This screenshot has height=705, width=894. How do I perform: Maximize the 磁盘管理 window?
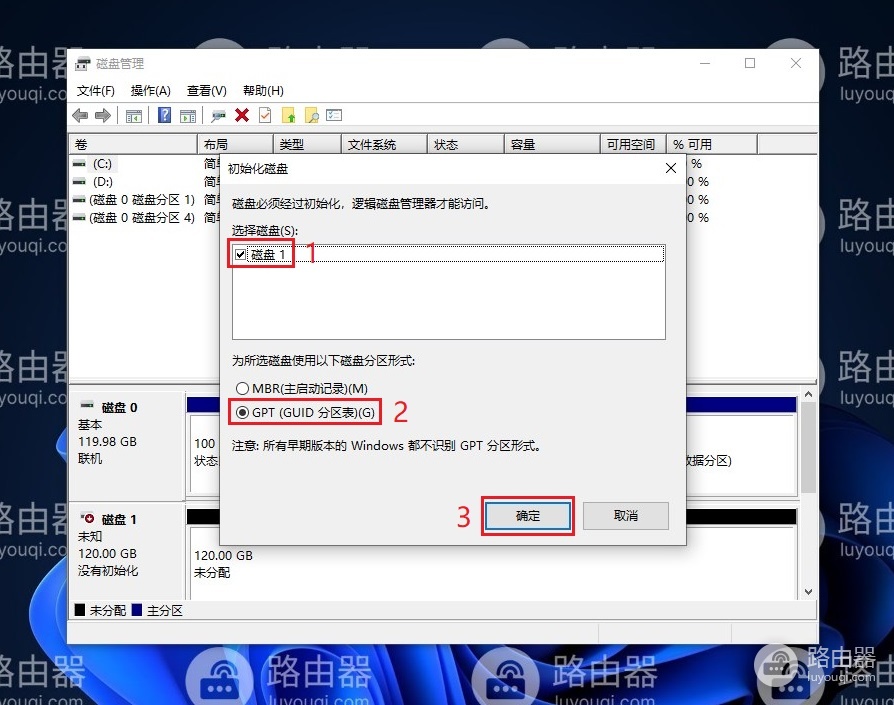pos(750,63)
